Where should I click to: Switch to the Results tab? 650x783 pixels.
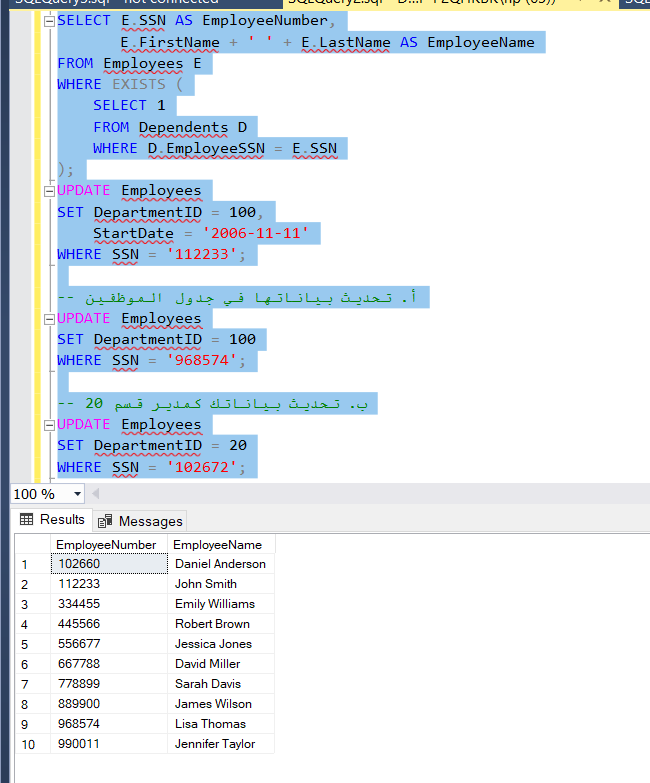click(x=52, y=520)
